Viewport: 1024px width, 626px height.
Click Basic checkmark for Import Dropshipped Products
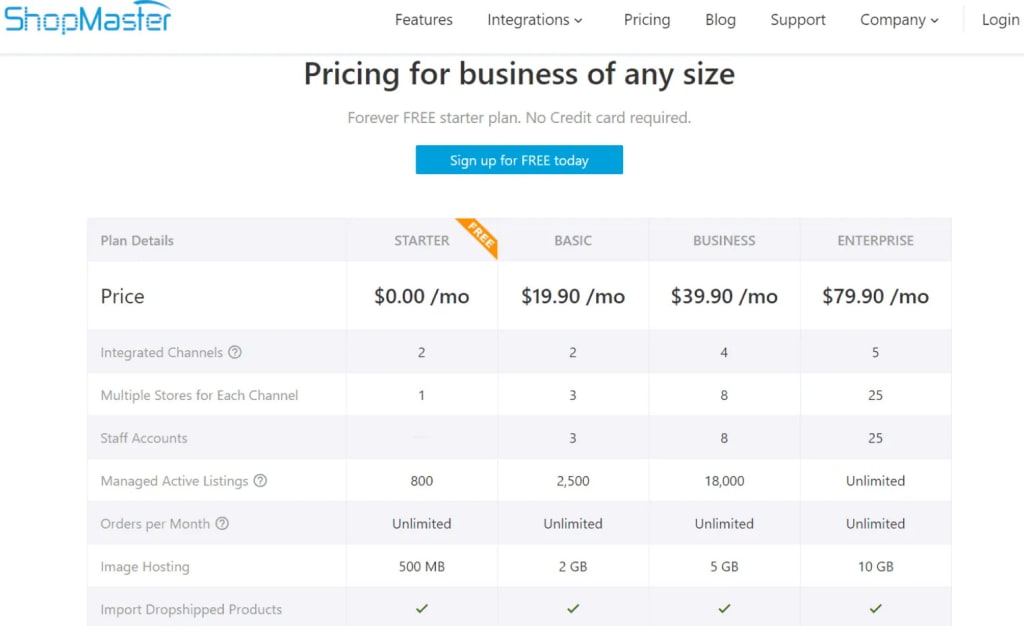[x=573, y=608]
